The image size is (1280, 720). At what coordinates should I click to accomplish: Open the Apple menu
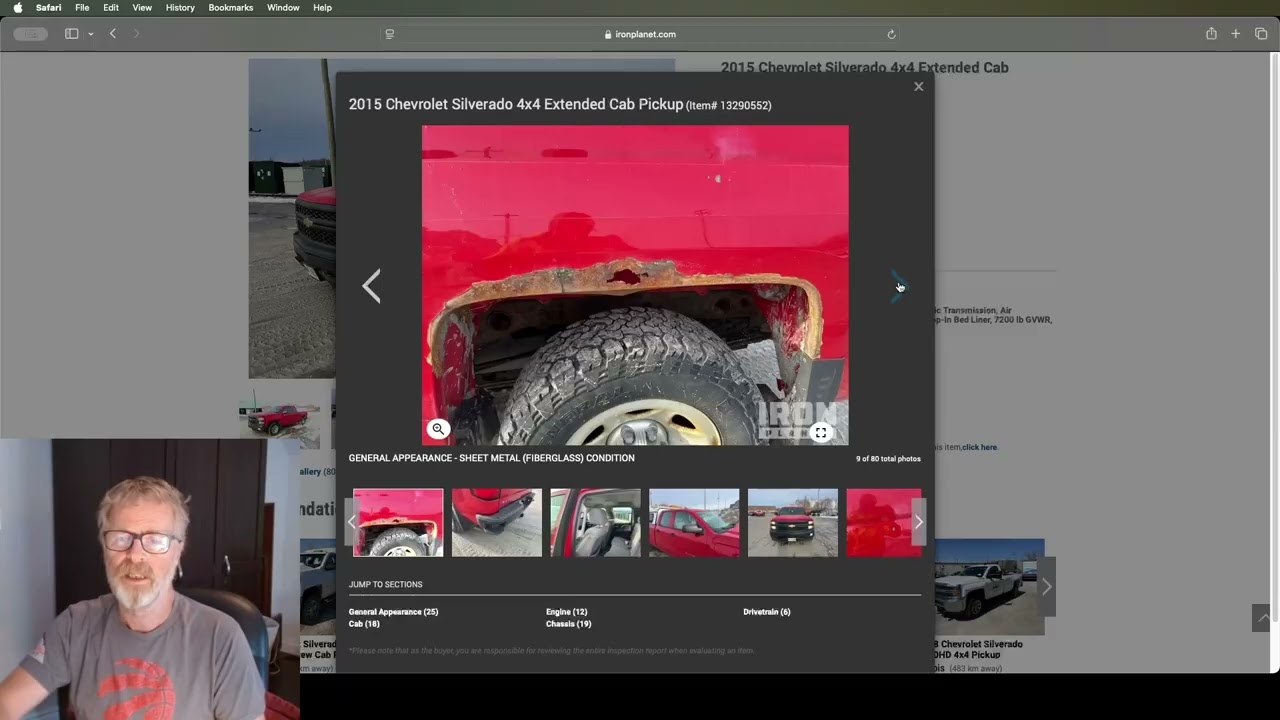[x=17, y=8]
